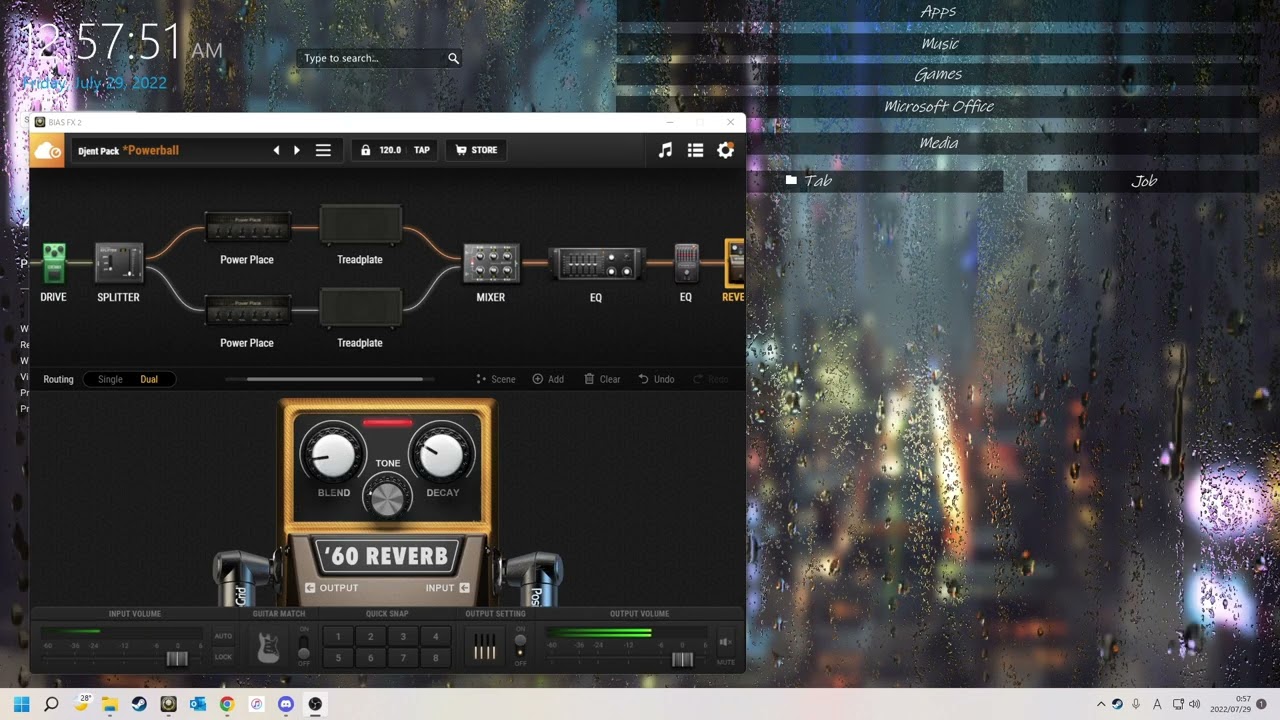Mute the output with speaker icon

(x=725, y=642)
